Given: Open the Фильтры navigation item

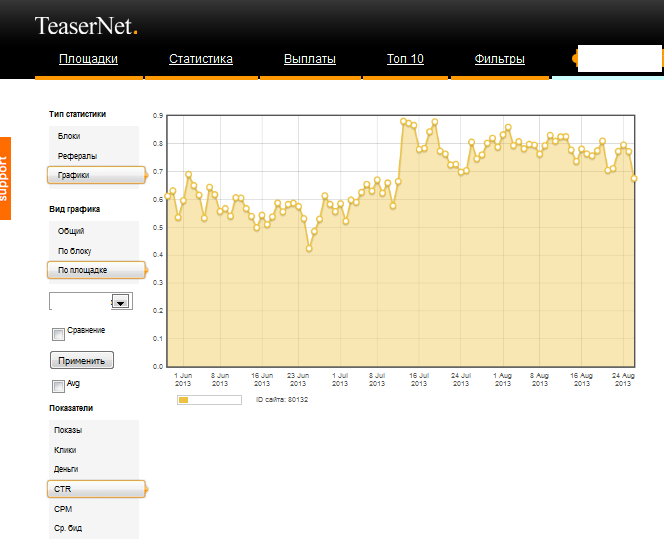Looking at the screenshot, I should pos(500,59).
